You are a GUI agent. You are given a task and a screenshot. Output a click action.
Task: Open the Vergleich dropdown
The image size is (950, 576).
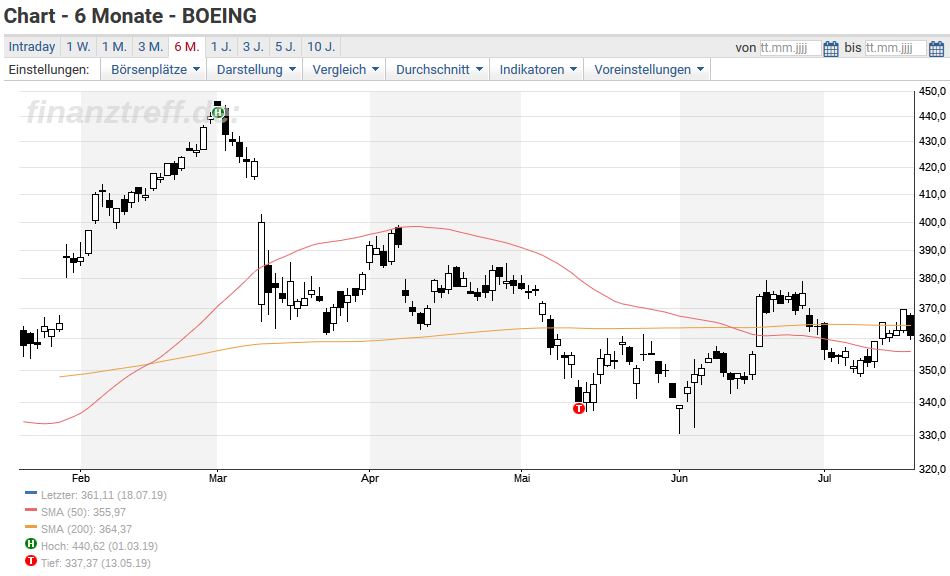click(344, 70)
